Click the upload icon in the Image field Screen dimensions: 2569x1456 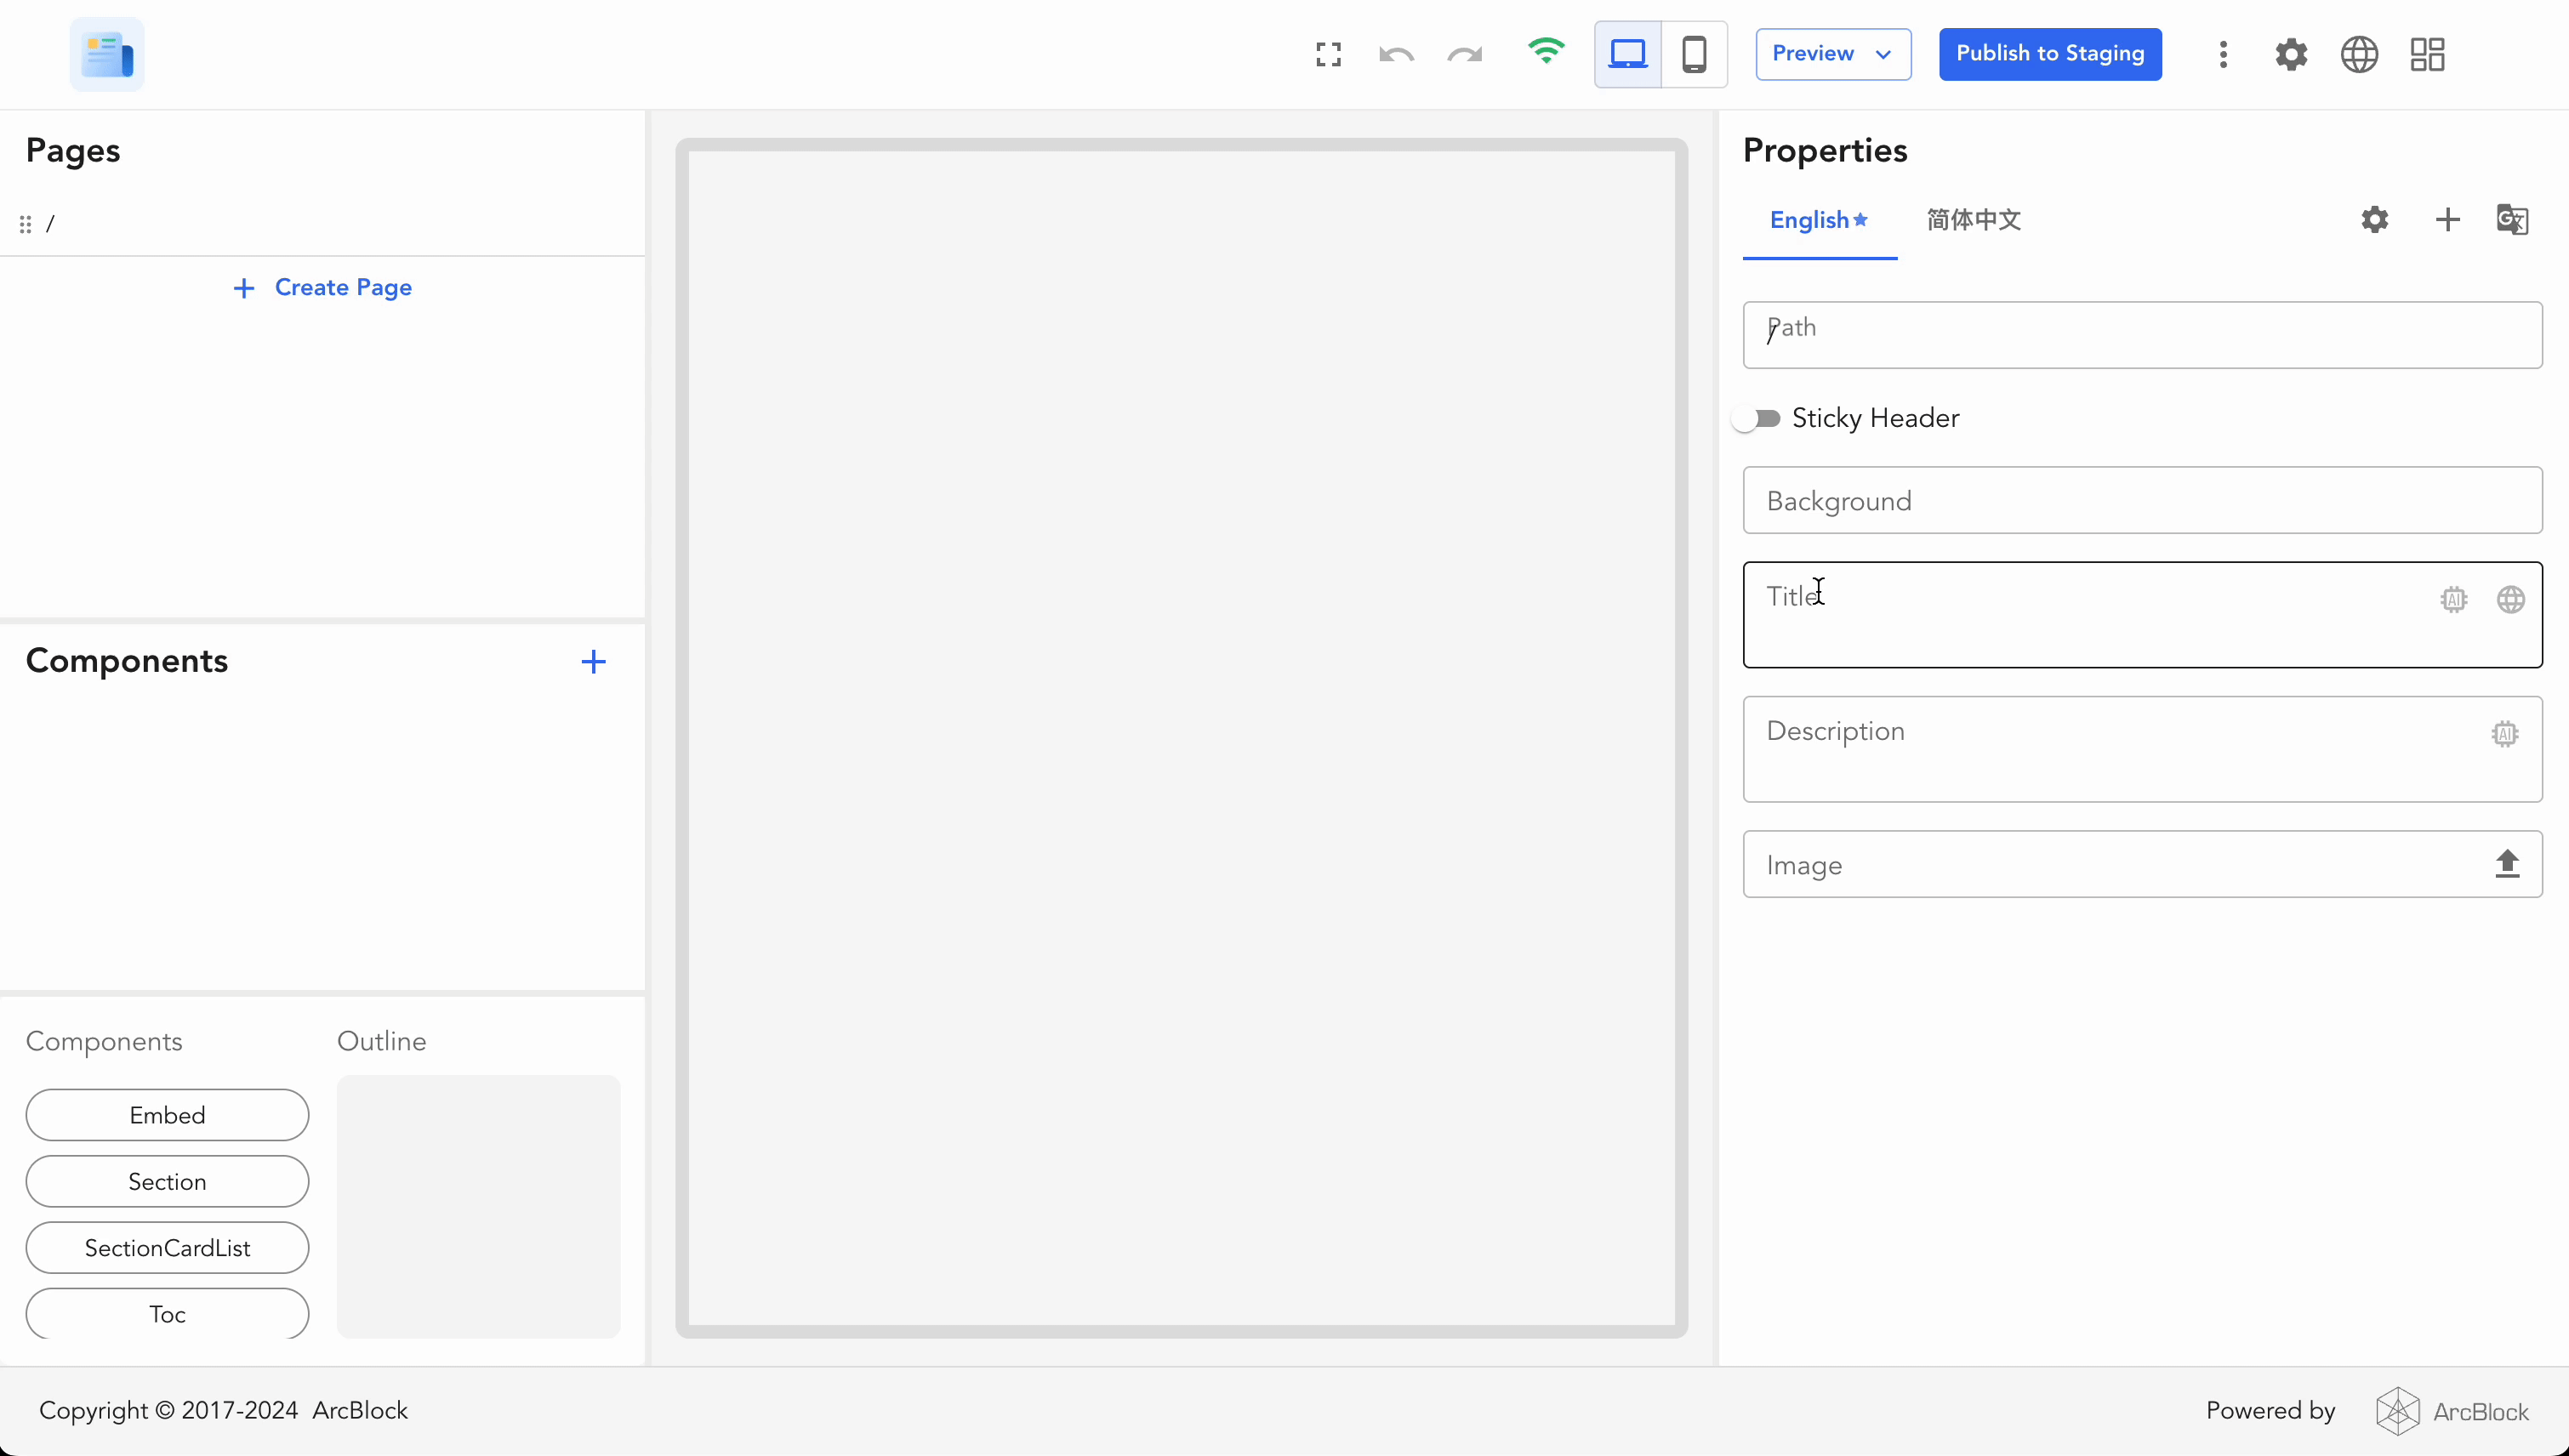pyautogui.click(x=2508, y=863)
